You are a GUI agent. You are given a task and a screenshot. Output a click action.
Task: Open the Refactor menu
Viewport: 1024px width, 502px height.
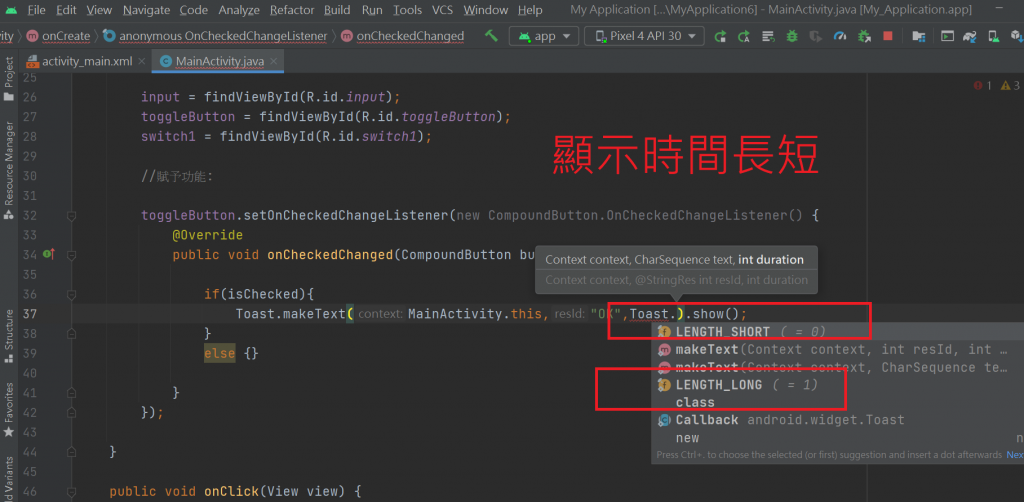(x=292, y=10)
